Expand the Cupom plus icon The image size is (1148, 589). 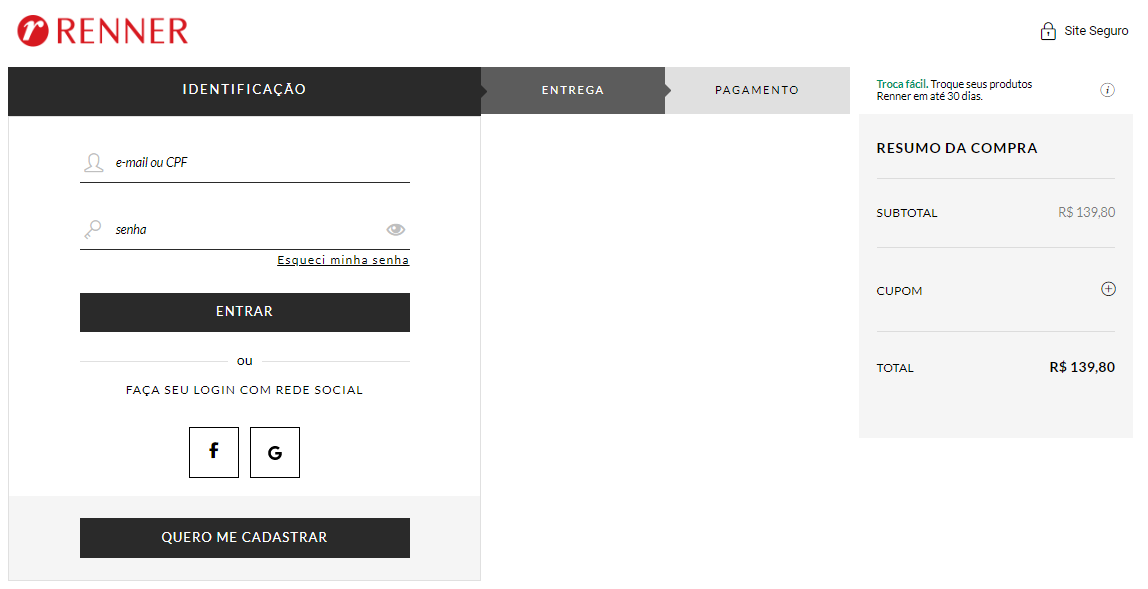click(1108, 289)
